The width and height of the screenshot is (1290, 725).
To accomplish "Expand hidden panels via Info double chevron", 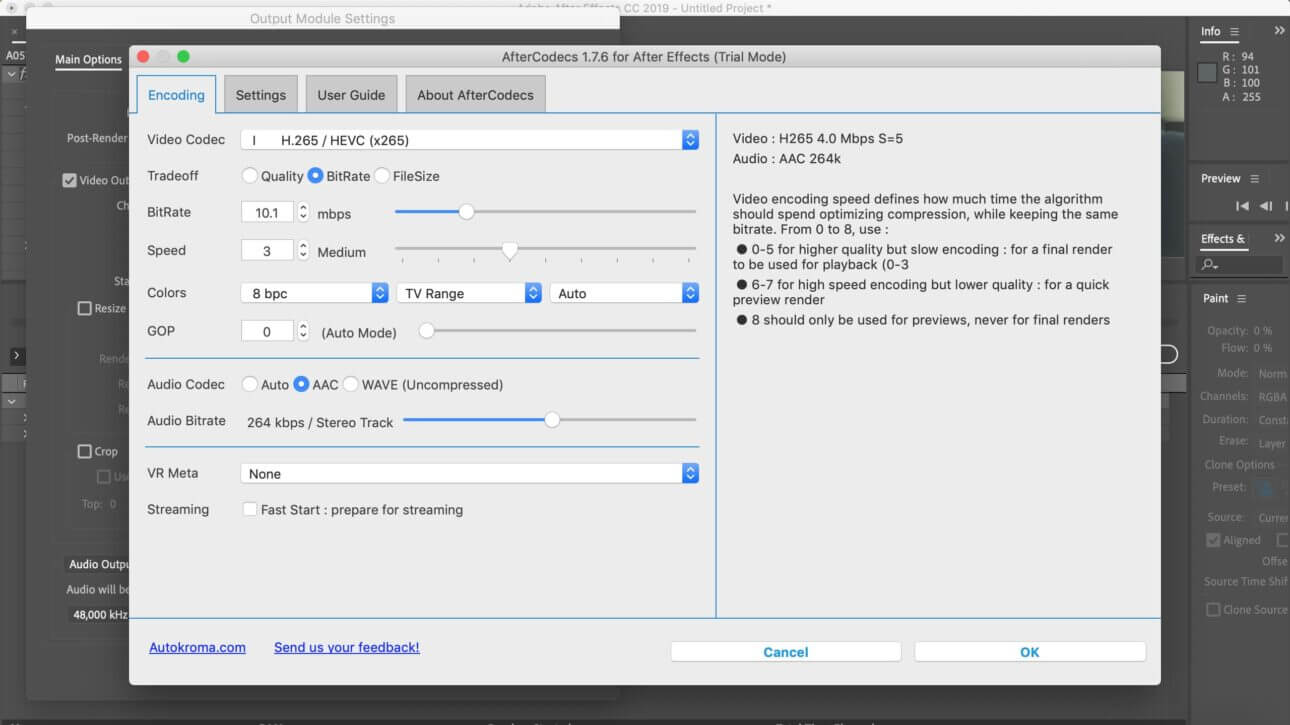I will click(1279, 32).
